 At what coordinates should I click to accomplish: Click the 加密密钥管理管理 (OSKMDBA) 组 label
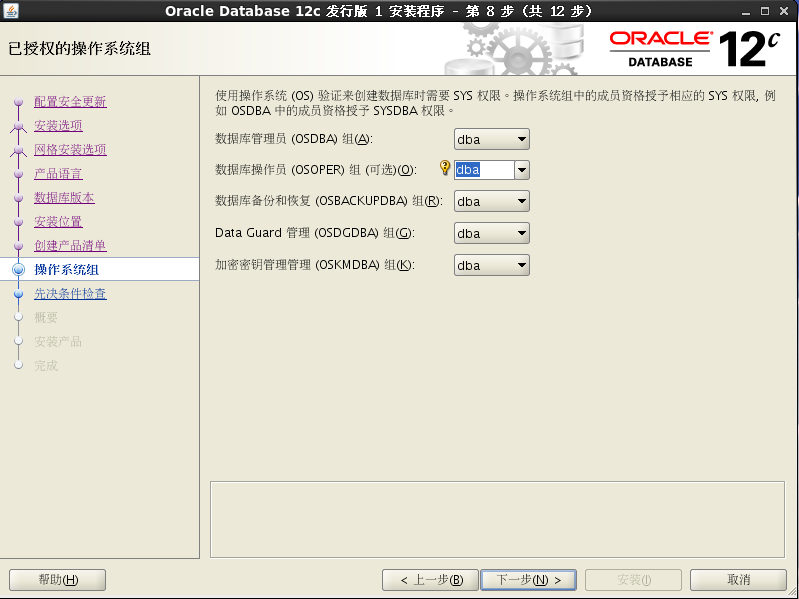tap(315, 265)
